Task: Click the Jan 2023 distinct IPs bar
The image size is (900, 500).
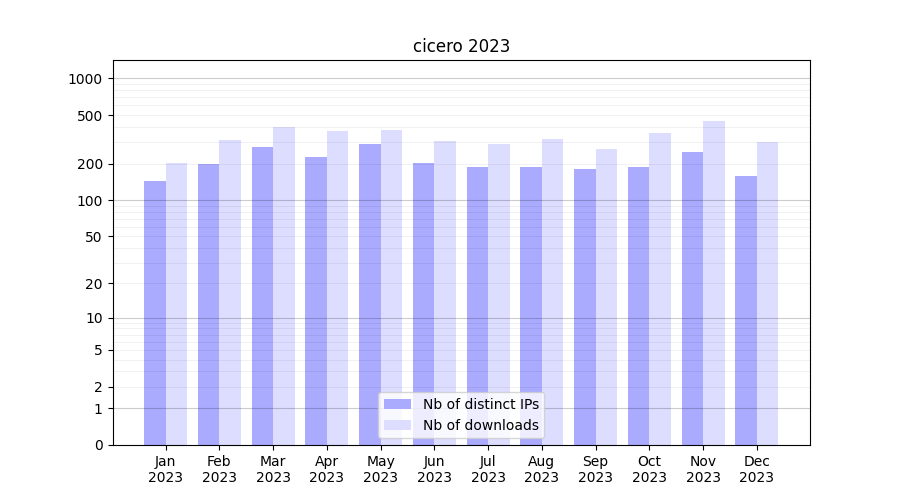Action: point(155,313)
